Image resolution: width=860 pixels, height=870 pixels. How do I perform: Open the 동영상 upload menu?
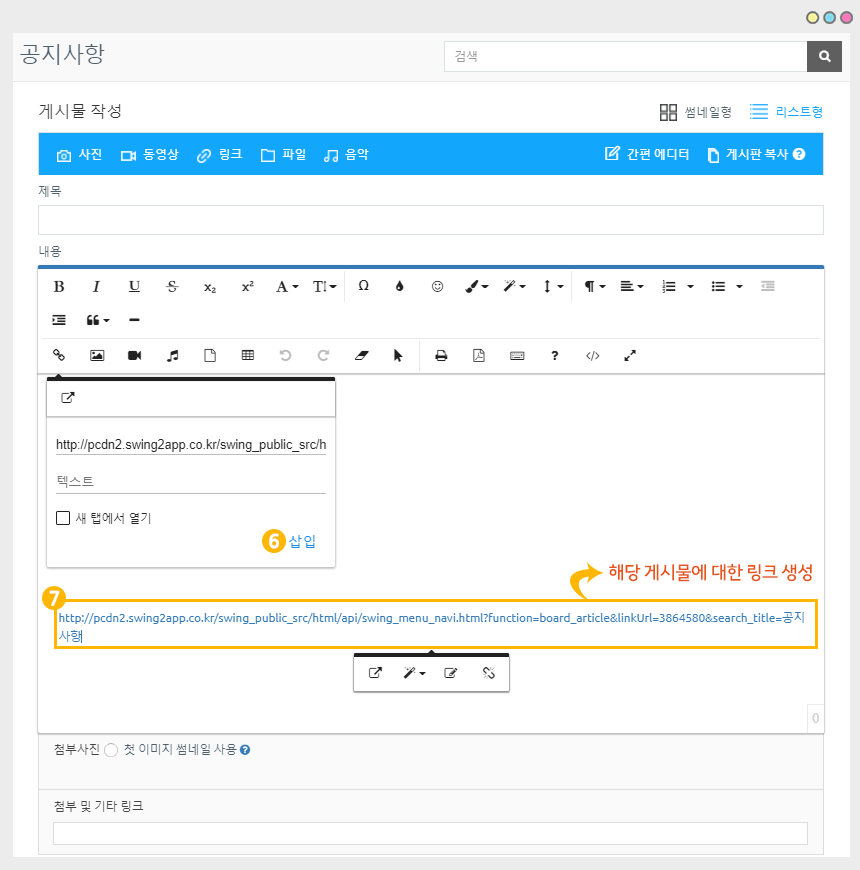pos(149,155)
